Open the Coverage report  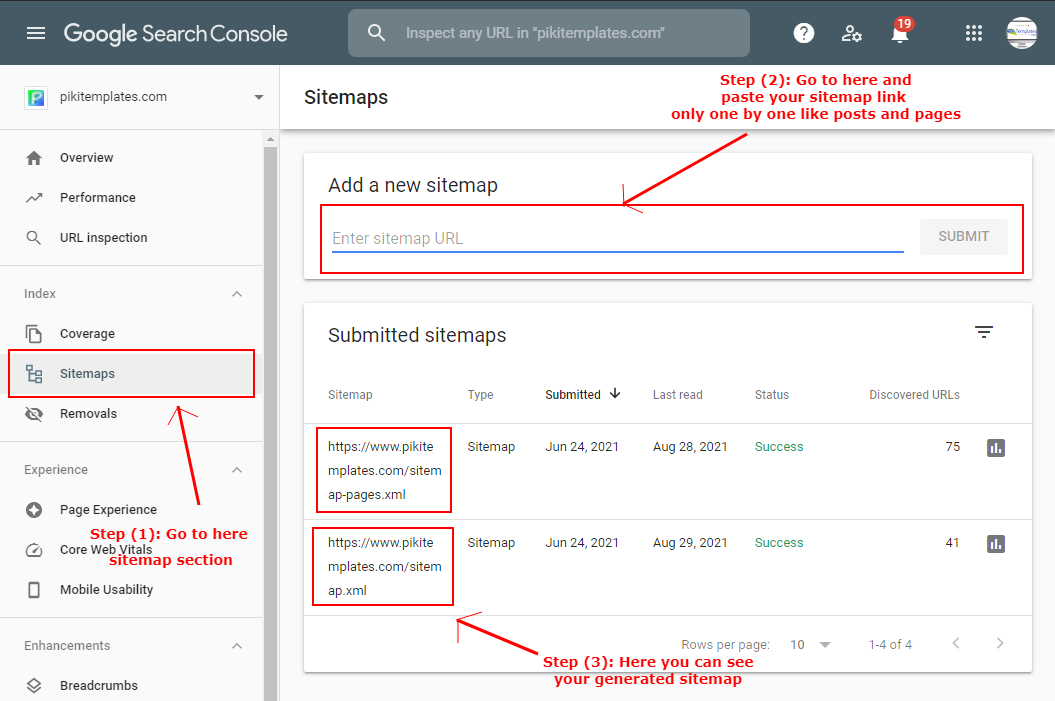132,334
